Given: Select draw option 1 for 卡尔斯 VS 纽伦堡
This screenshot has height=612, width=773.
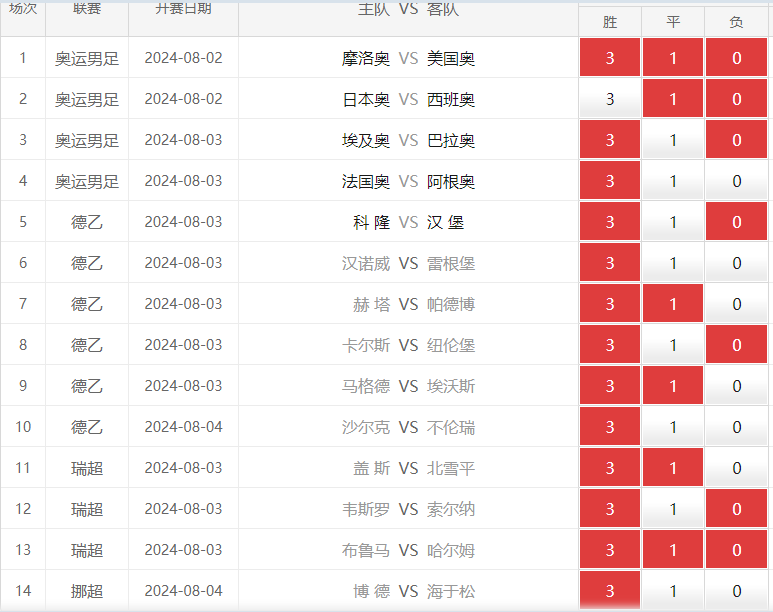Looking at the screenshot, I should [673, 344].
